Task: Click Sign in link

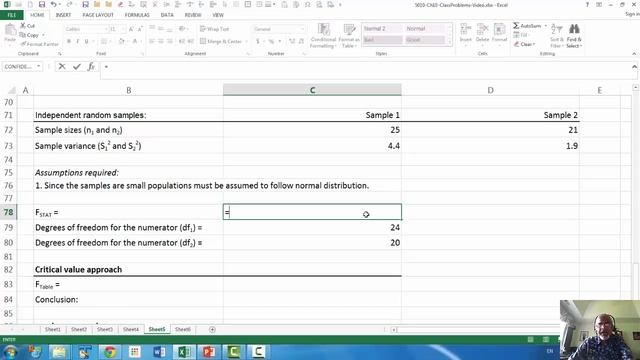Action: point(632,14)
